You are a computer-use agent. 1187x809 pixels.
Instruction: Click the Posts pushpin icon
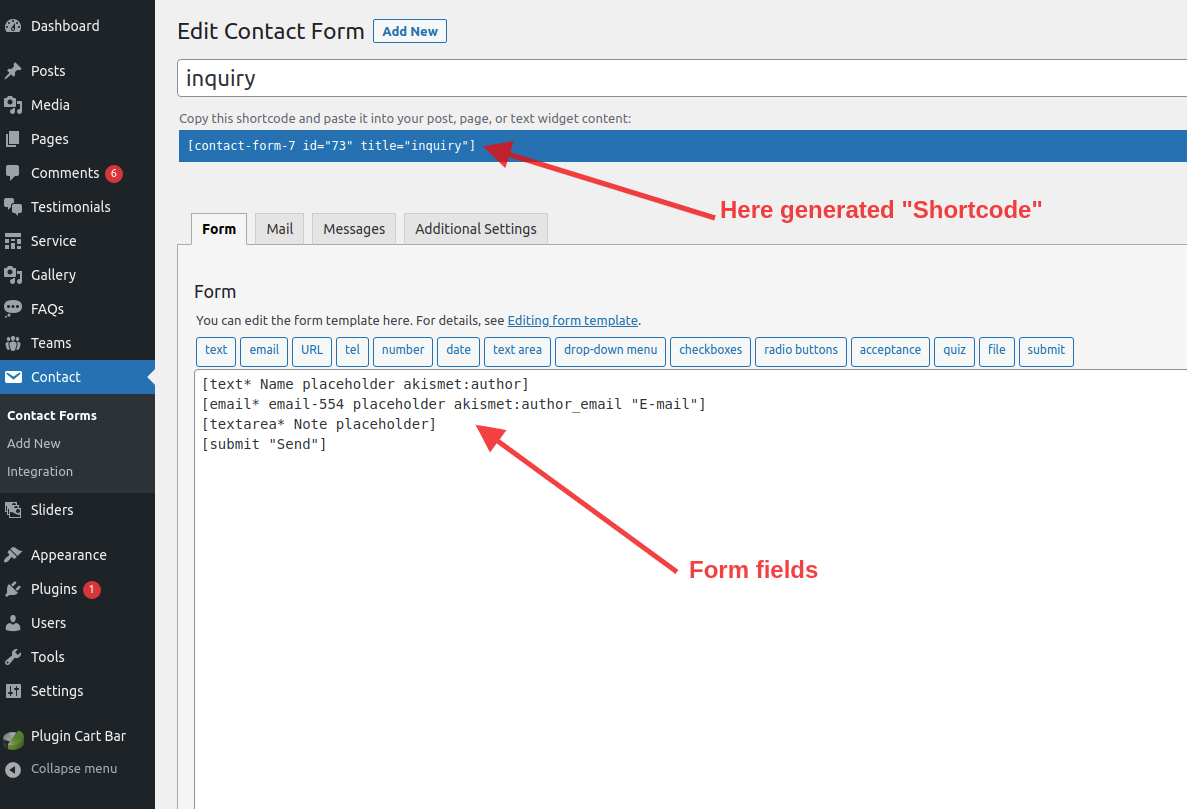pyautogui.click(x=13, y=71)
